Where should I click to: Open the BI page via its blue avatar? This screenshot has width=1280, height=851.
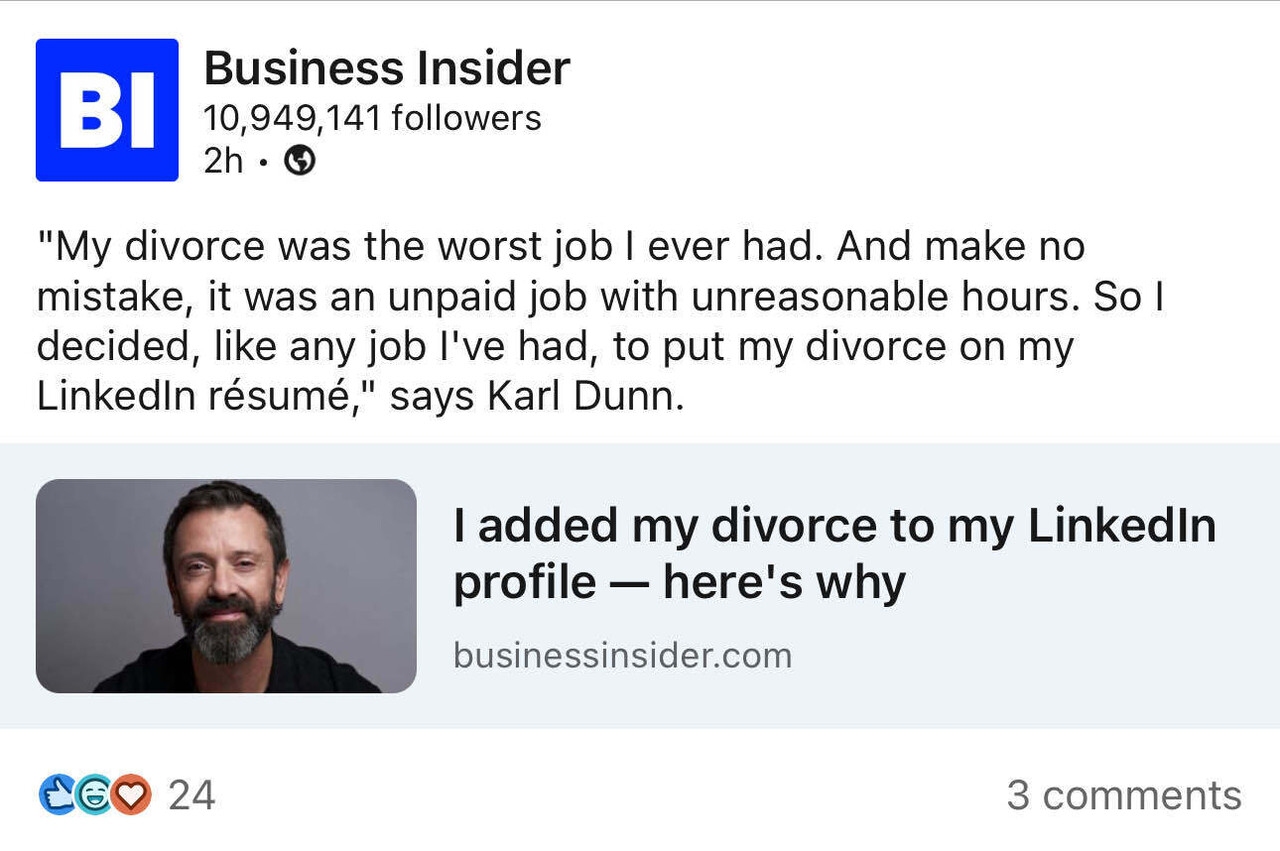coord(107,109)
